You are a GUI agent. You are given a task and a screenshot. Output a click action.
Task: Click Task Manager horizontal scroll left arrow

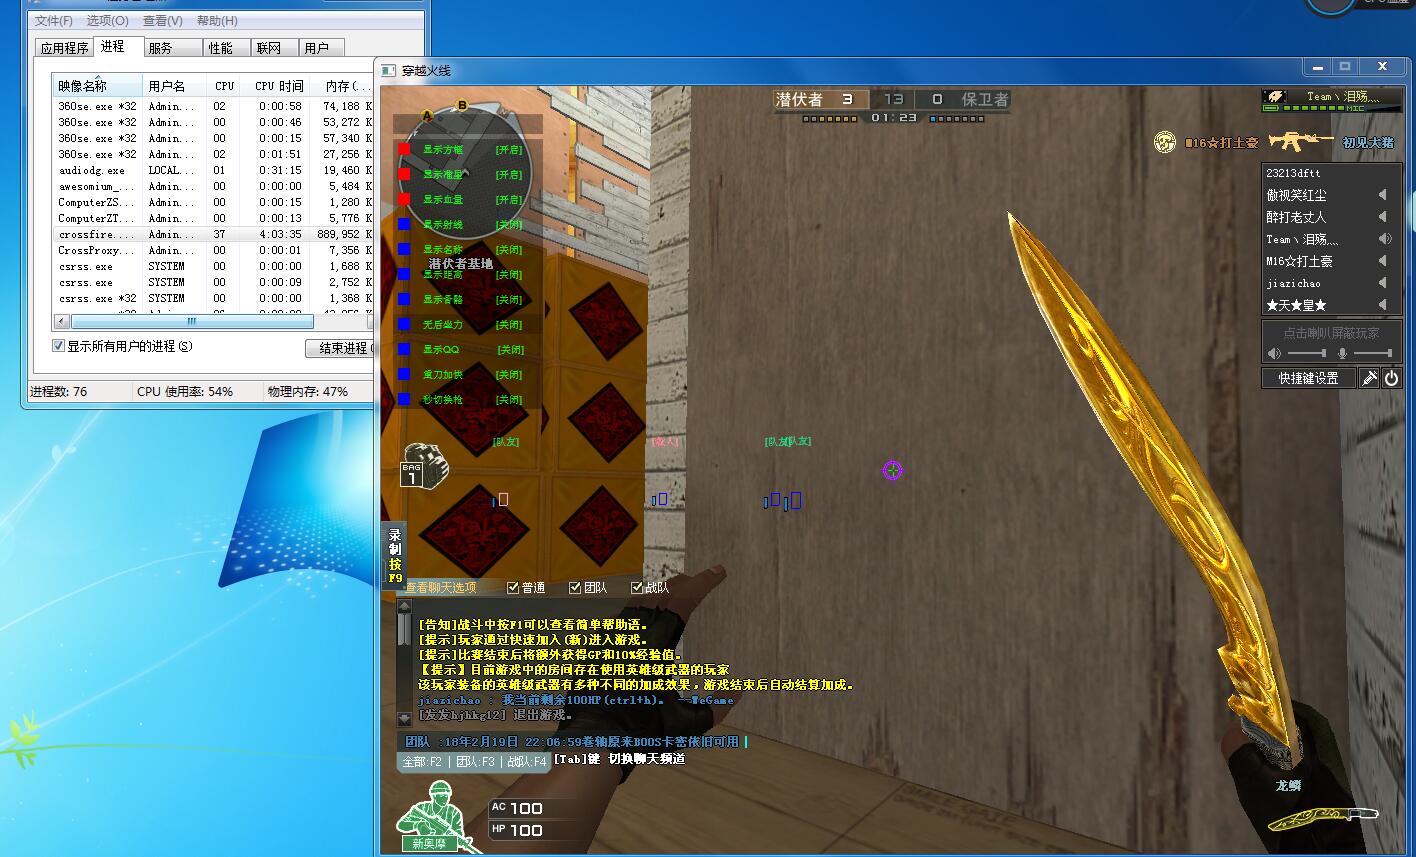tap(61, 321)
